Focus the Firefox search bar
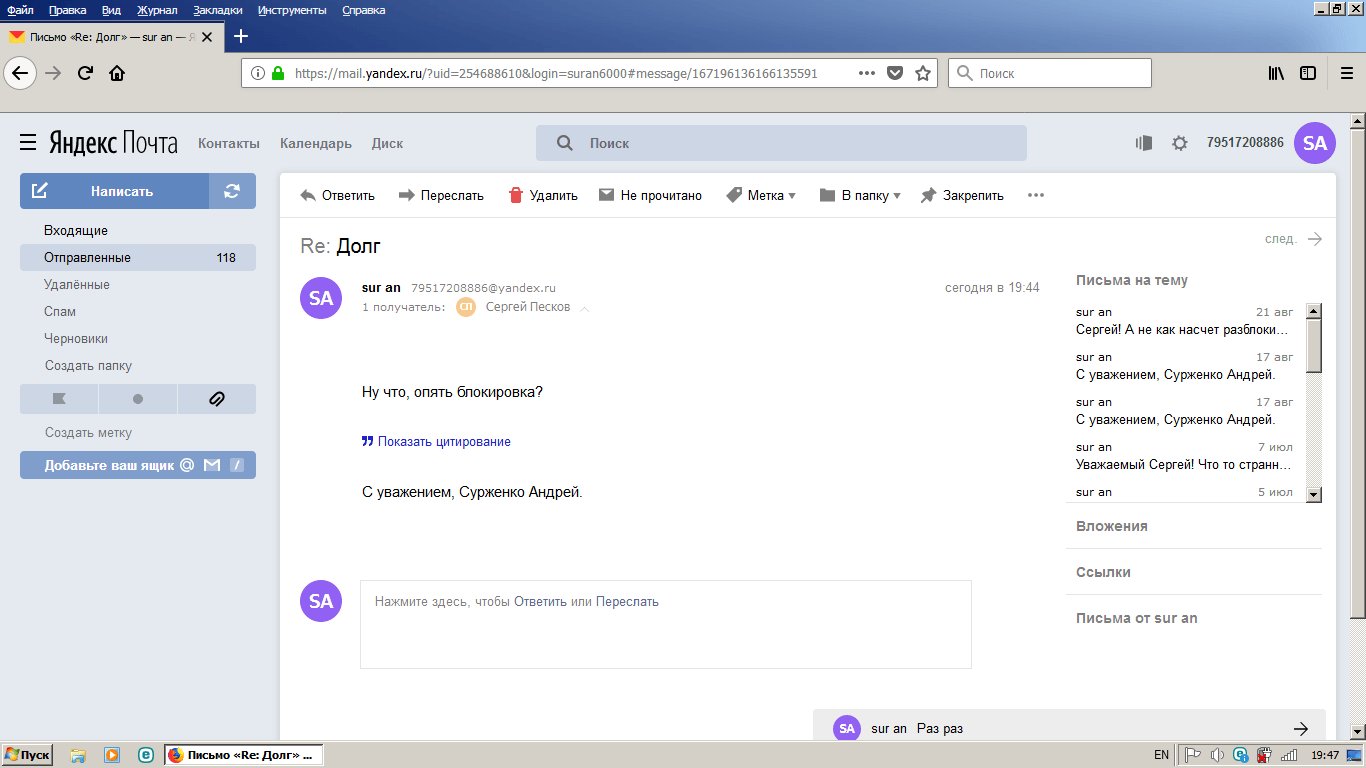The height and width of the screenshot is (768, 1366). tap(1050, 73)
